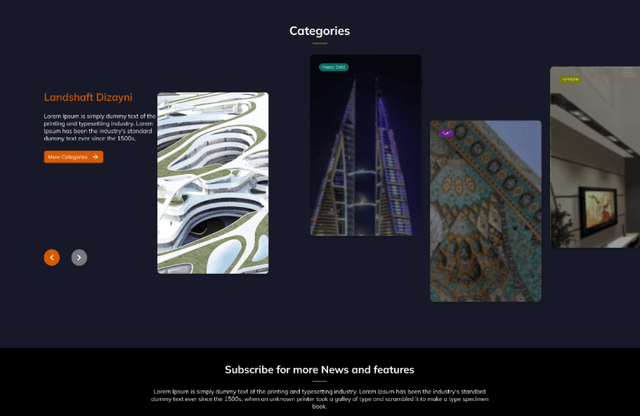This screenshot has height=416, width=640.
Task: Open the white landscape architecture image card
Action: (x=213, y=183)
